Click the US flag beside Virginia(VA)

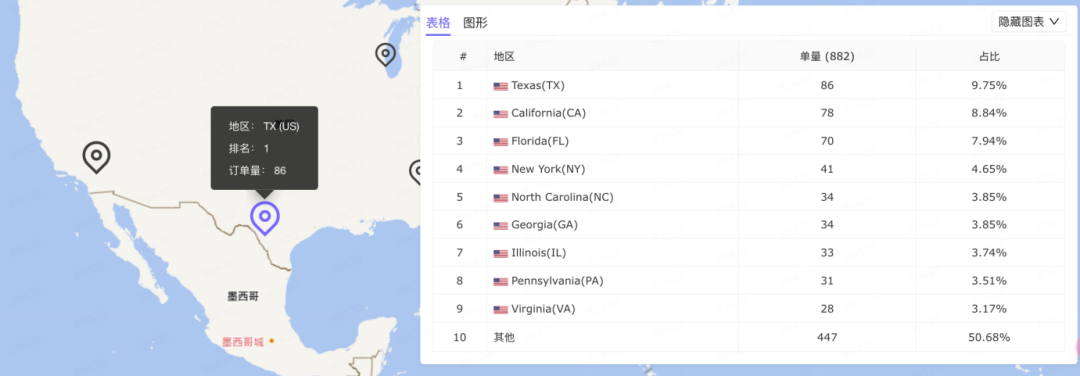coord(501,310)
